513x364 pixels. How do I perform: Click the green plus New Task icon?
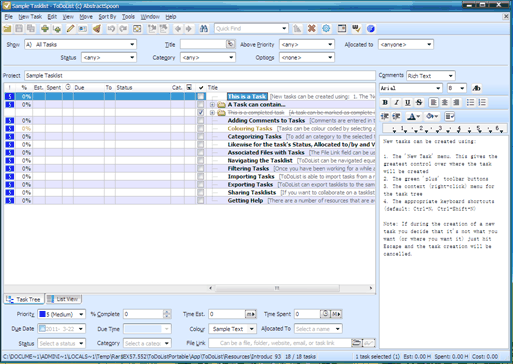pos(45,29)
